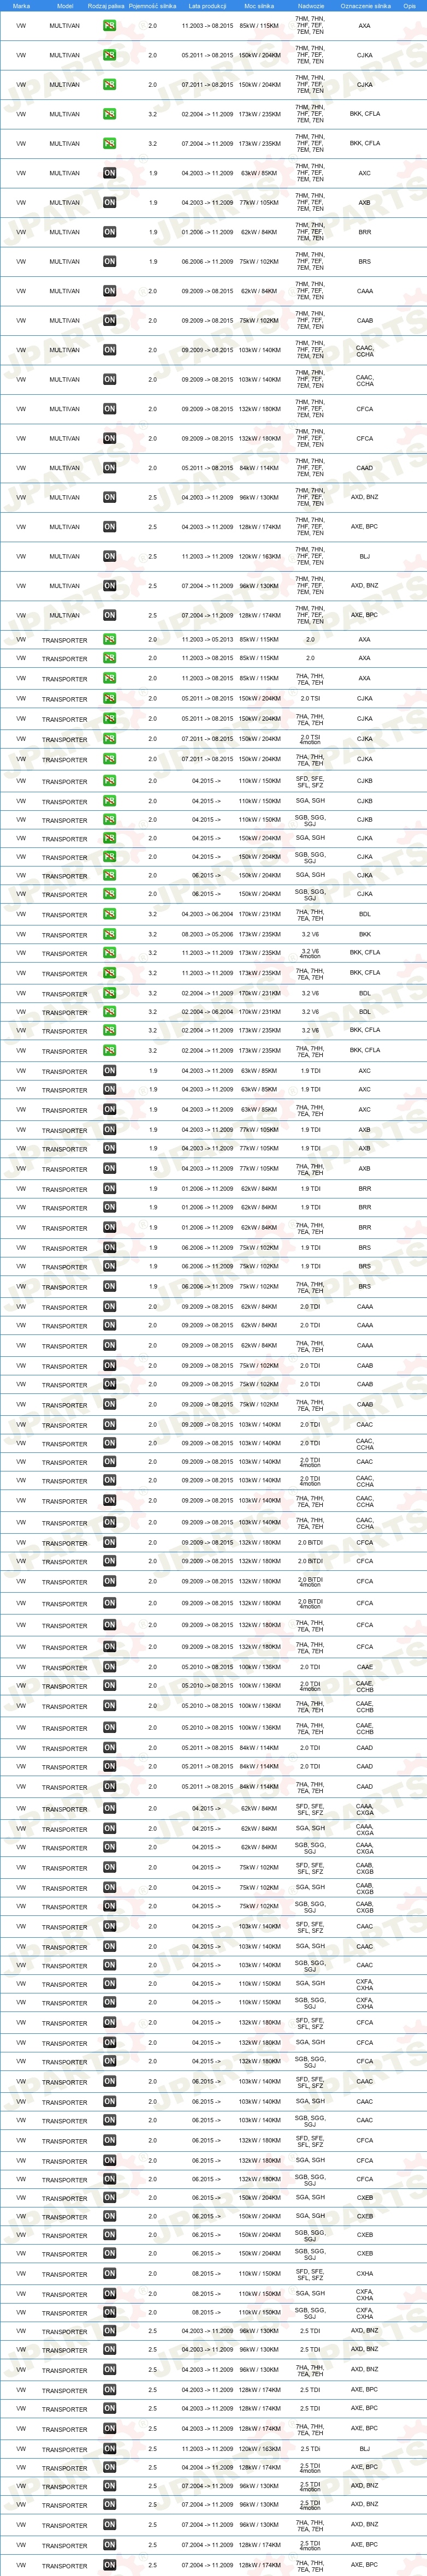Click PB icon for Transporter CJKB with SFD, SFE bodies
The height and width of the screenshot is (2576, 427).
tap(109, 781)
